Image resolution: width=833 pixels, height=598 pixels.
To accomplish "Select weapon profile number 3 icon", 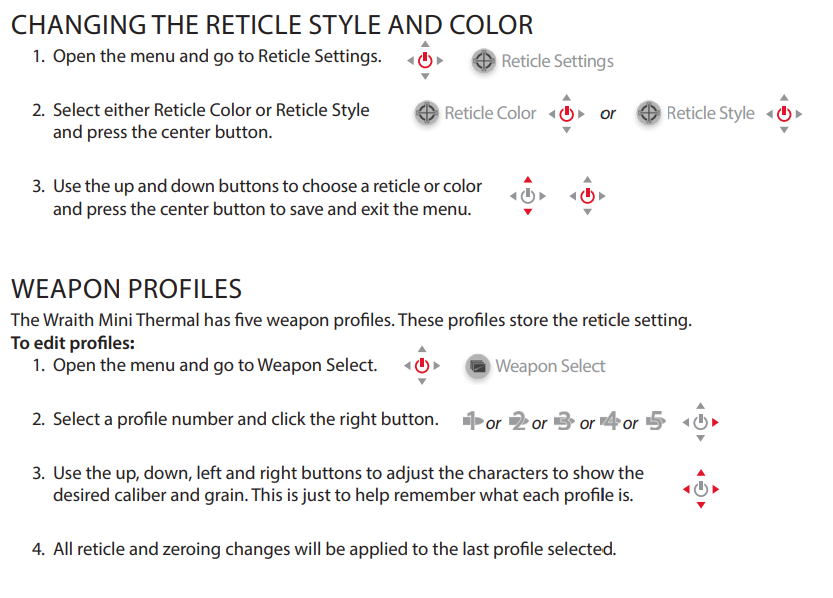I will point(564,421).
